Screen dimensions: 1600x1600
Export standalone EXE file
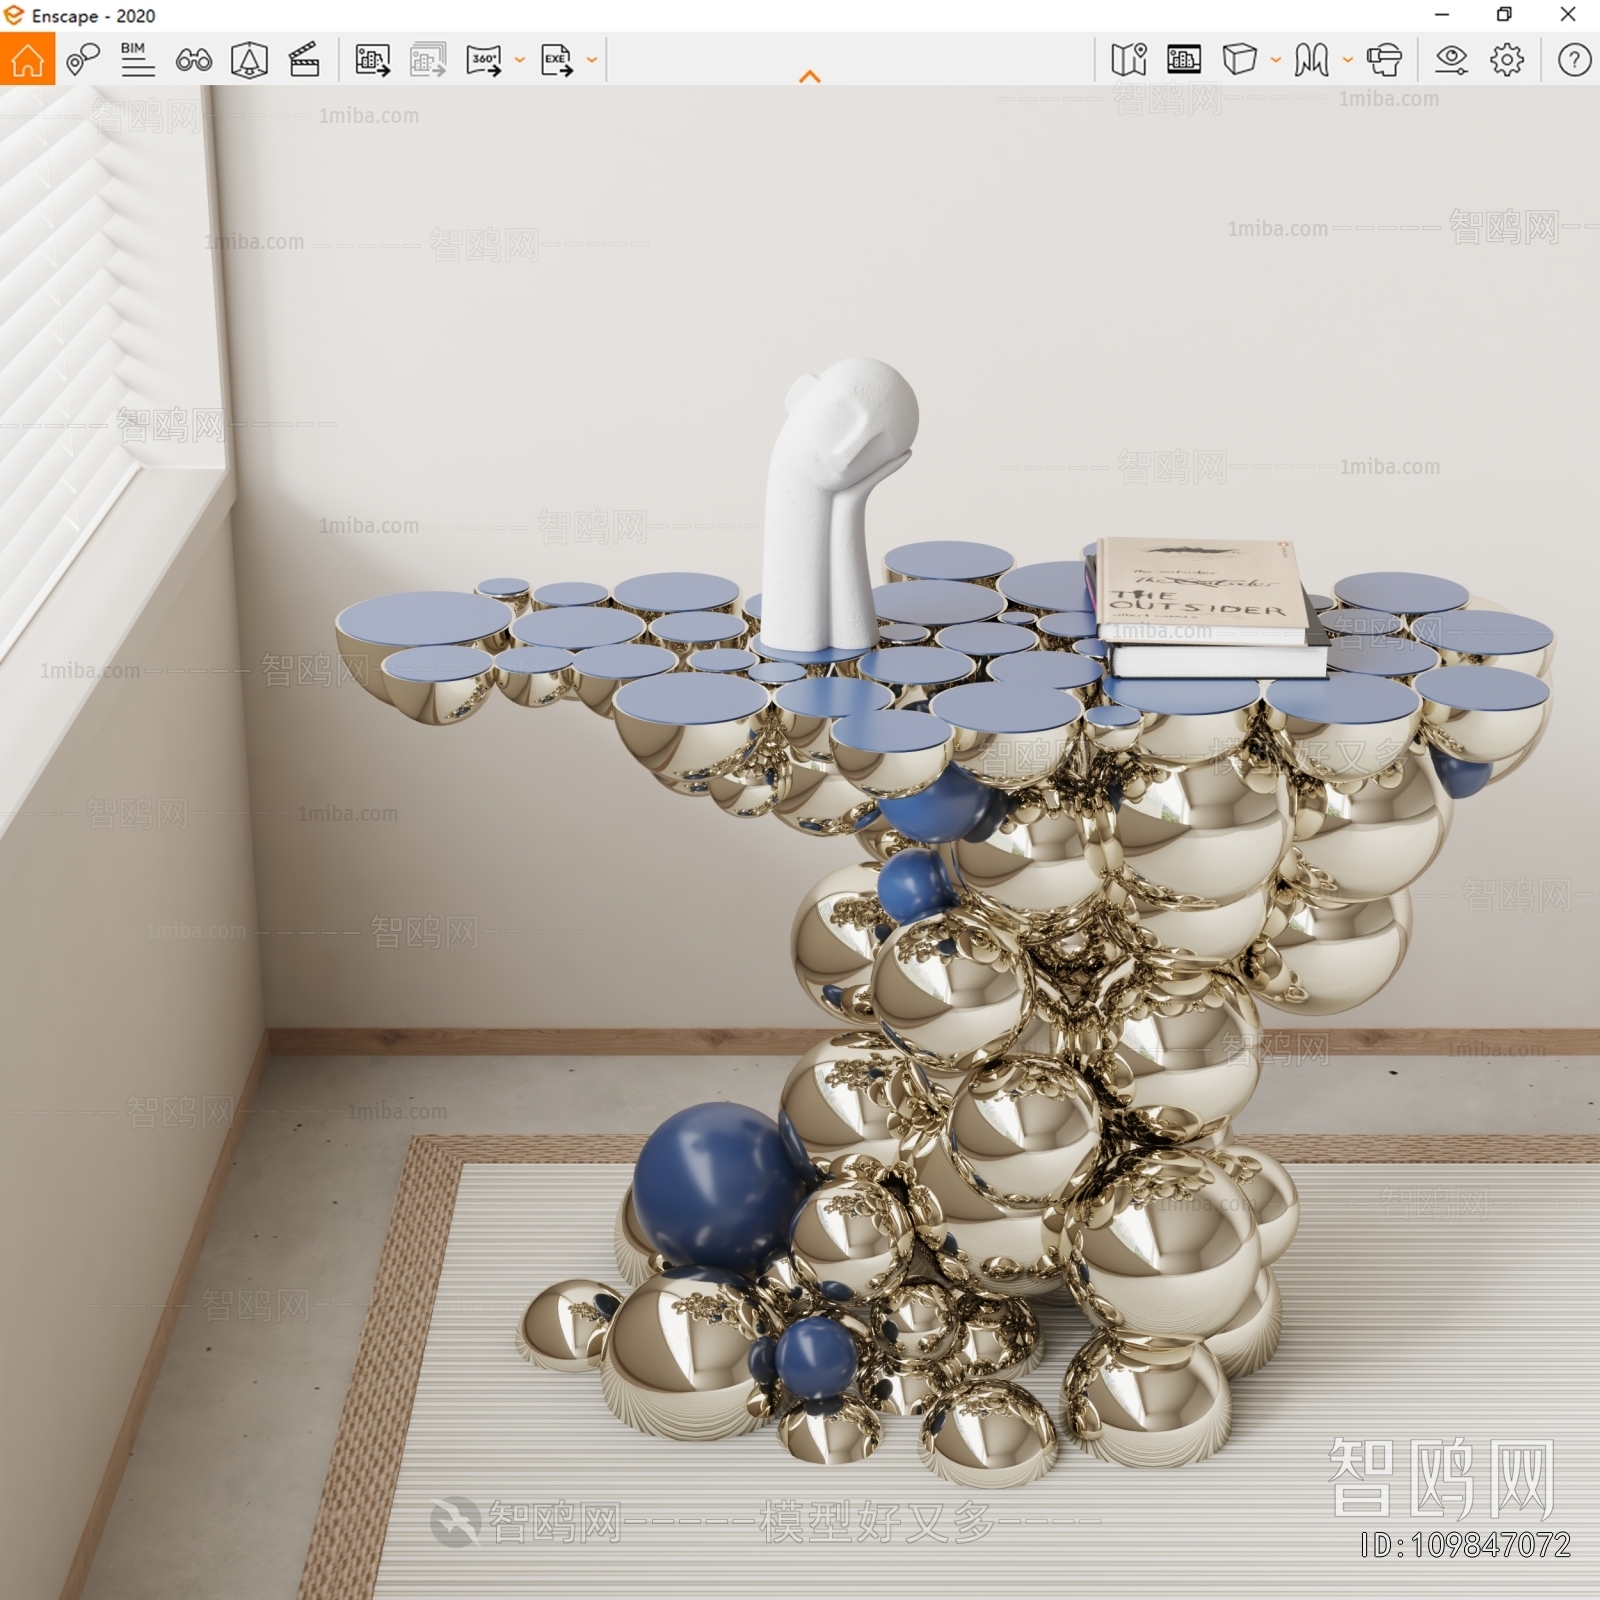coord(557,60)
